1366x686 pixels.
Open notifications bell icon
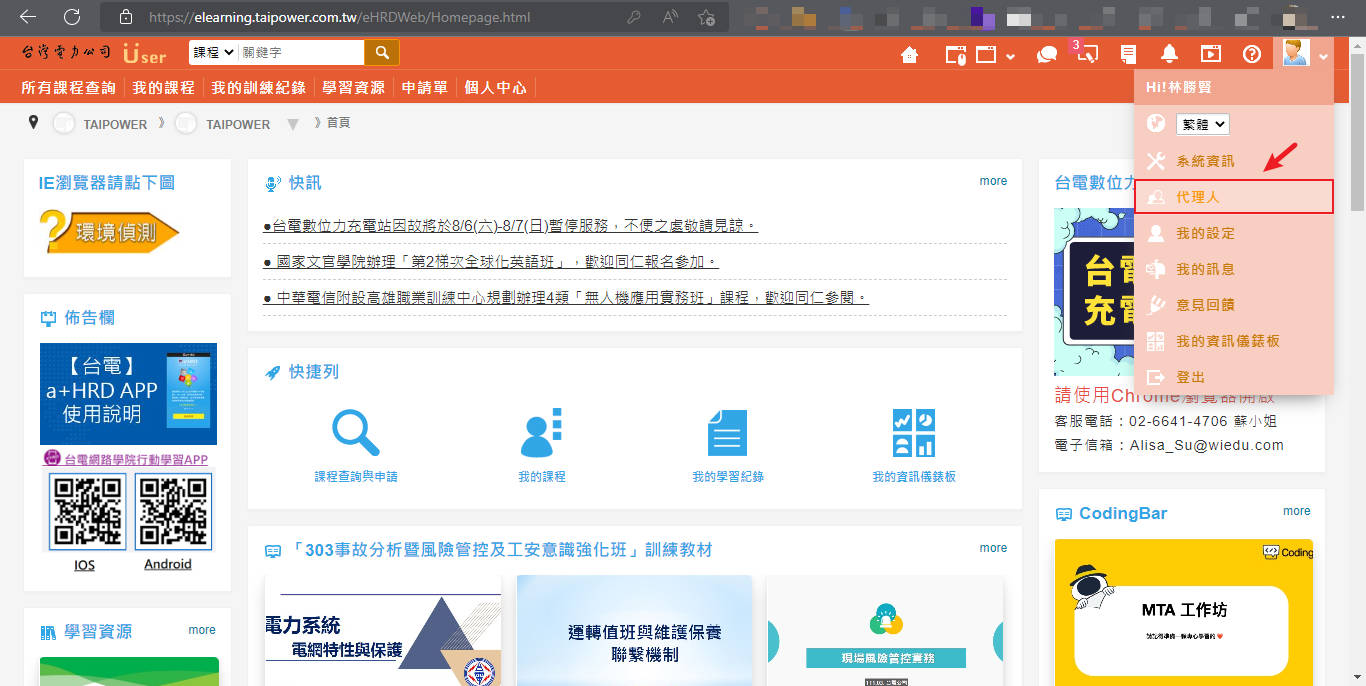pos(1169,54)
